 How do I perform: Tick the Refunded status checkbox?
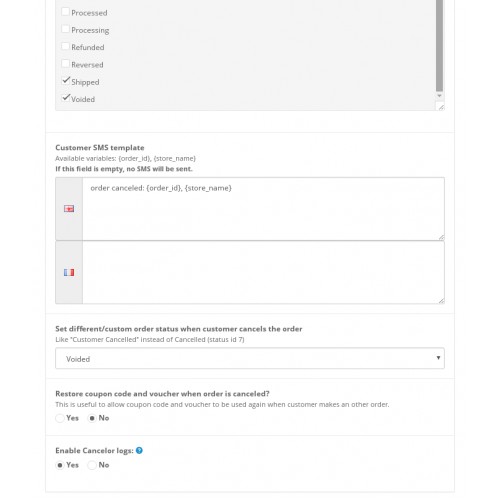65,47
